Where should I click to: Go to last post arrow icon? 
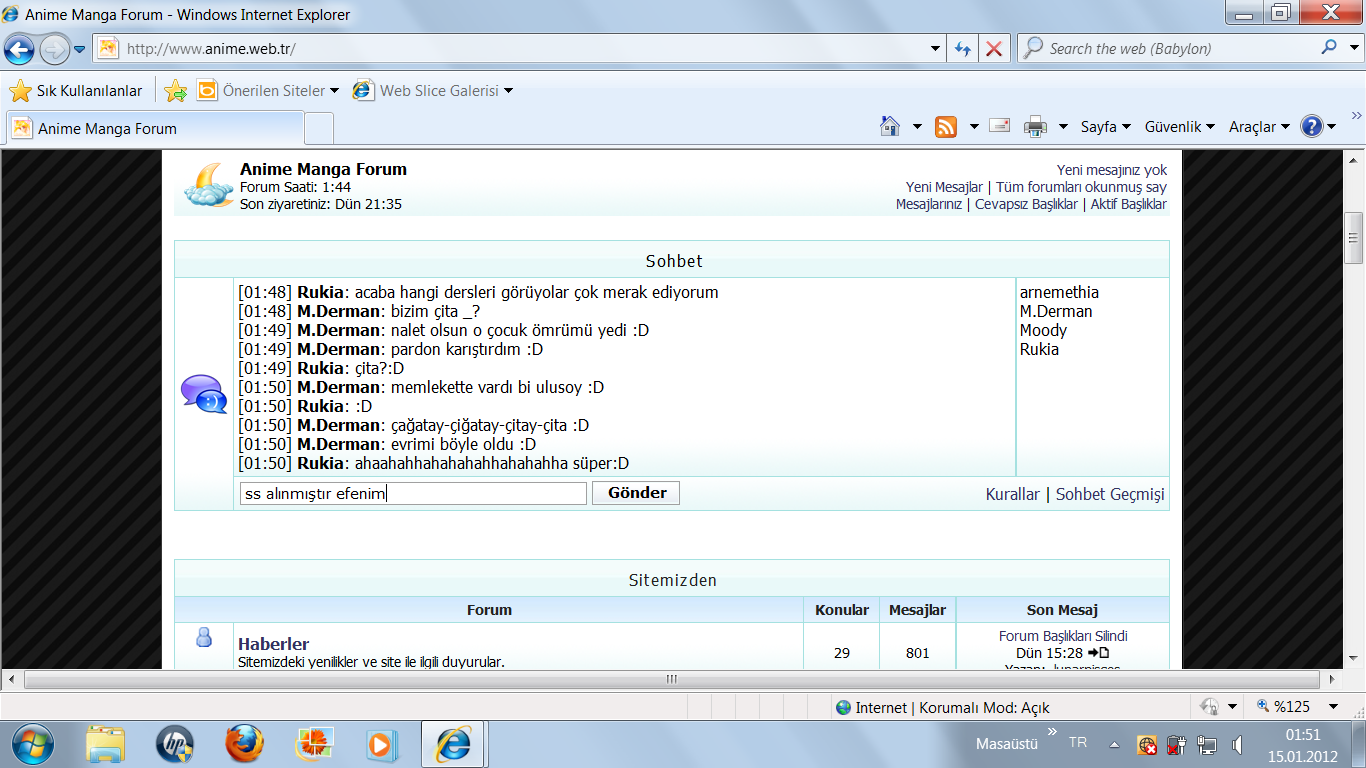(1099, 653)
